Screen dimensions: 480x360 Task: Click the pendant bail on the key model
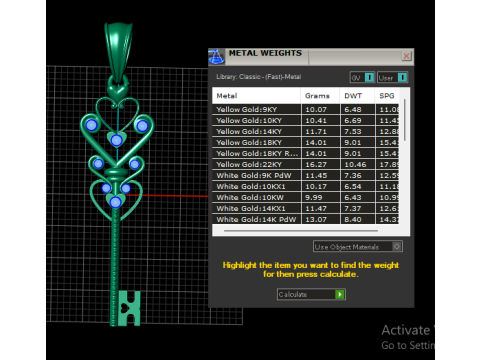[x=118, y=52]
